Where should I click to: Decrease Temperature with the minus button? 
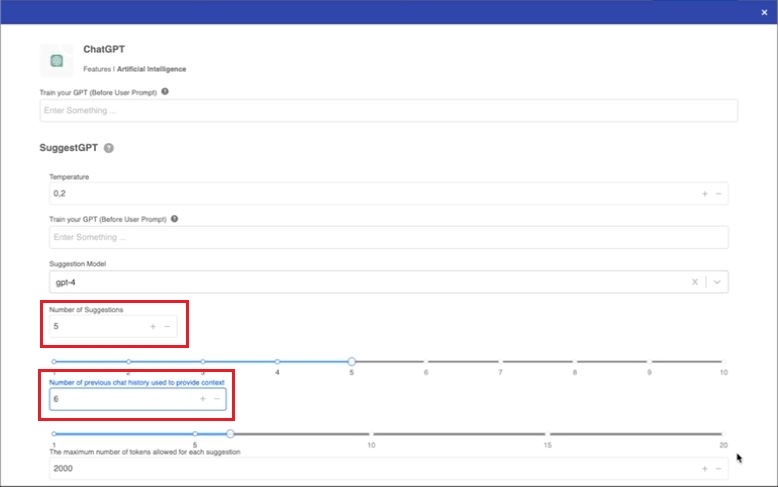[718, 193]
